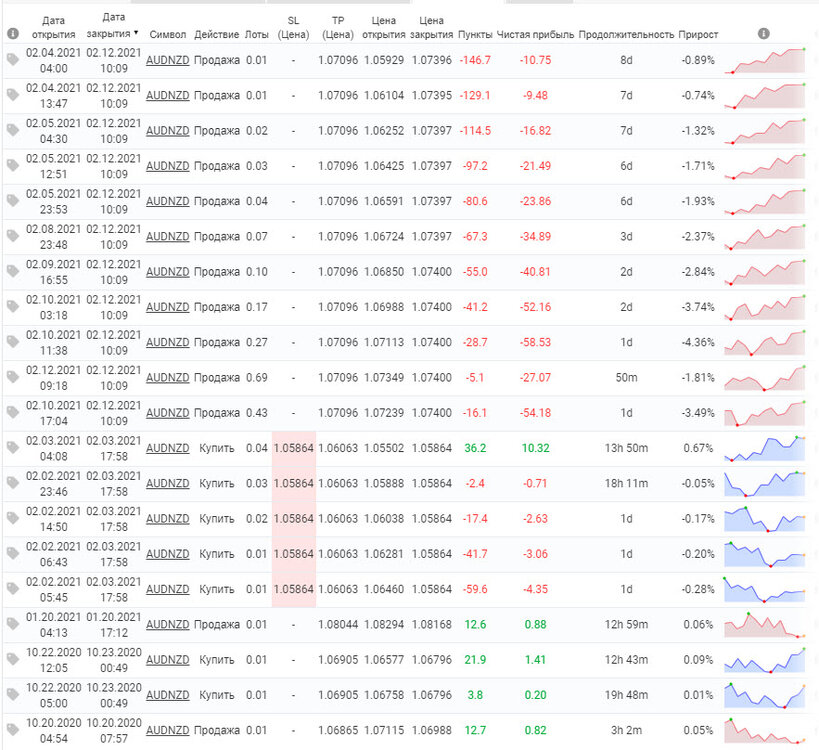
Task: Click tag icon of trade opened 01.20.2021 04:13
Action: (x=13, y=624)
